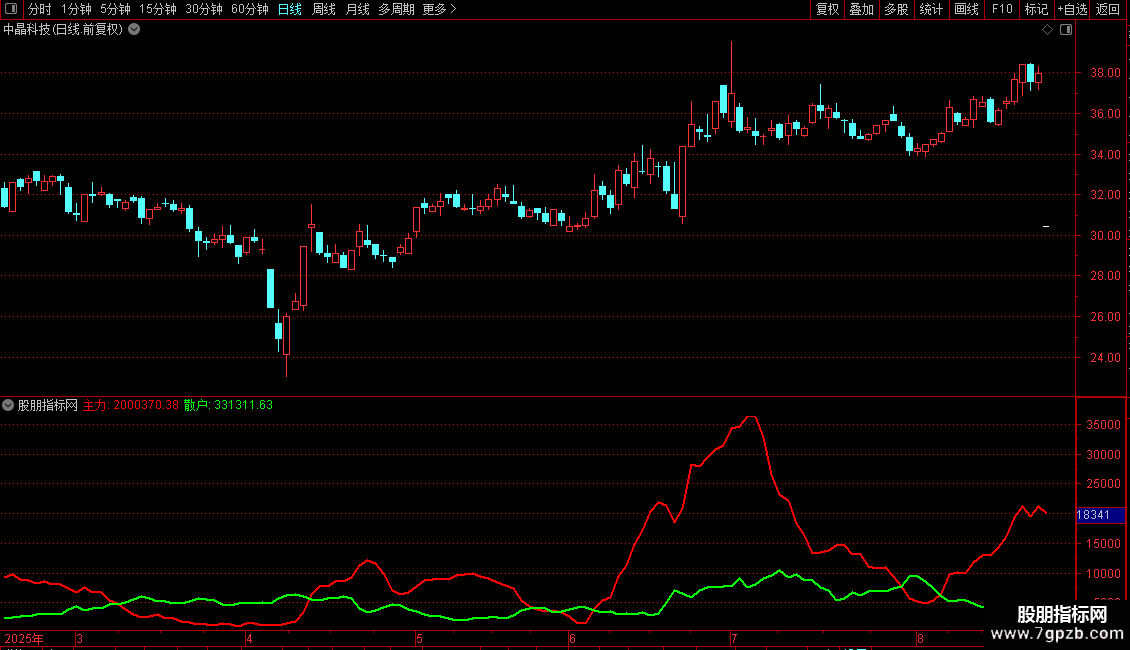Select the 15分钟 period
The width and height of the screenshot is (1130, 650).
click(x=158, y=9)
